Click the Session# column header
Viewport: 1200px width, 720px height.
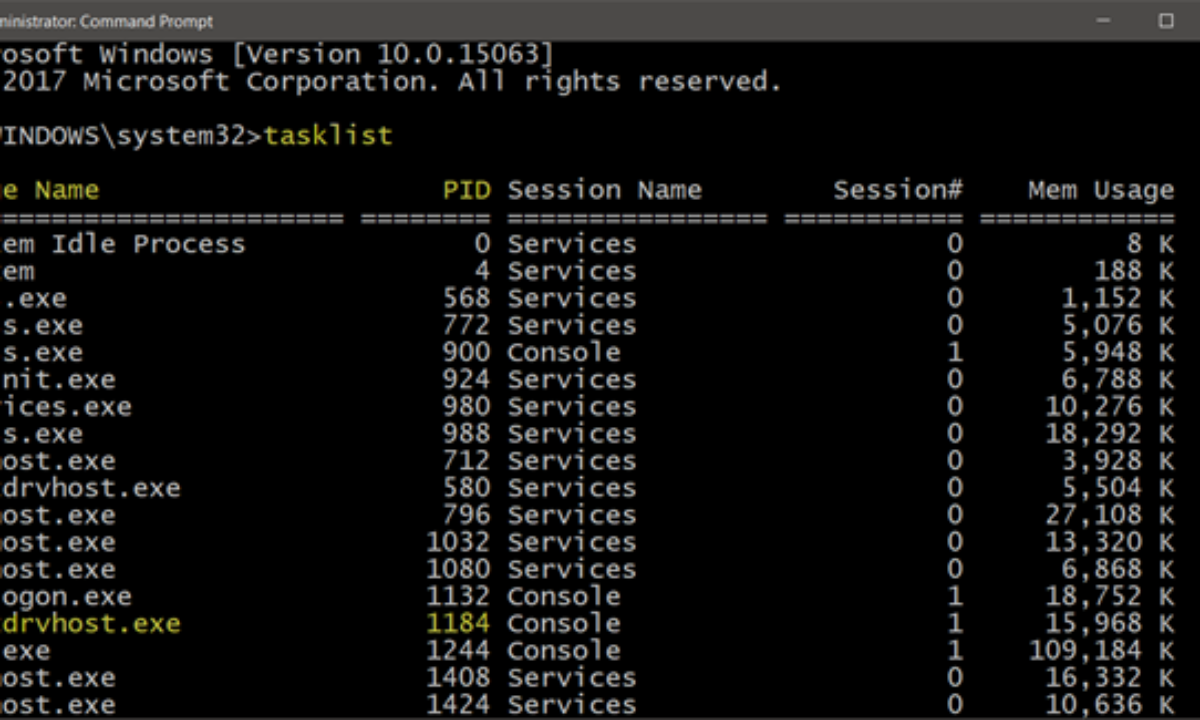(x=897, y=190)
